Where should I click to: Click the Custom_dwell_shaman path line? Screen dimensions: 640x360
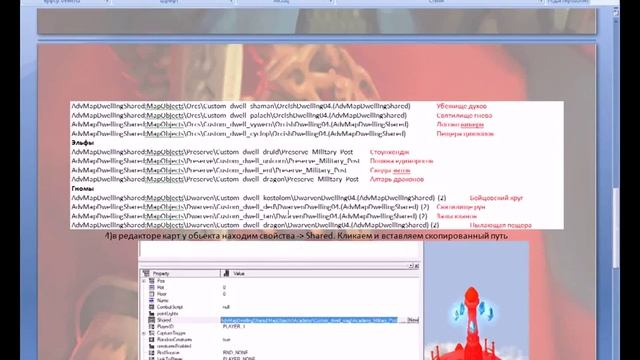pyautogui.click(x=241, y=106)
